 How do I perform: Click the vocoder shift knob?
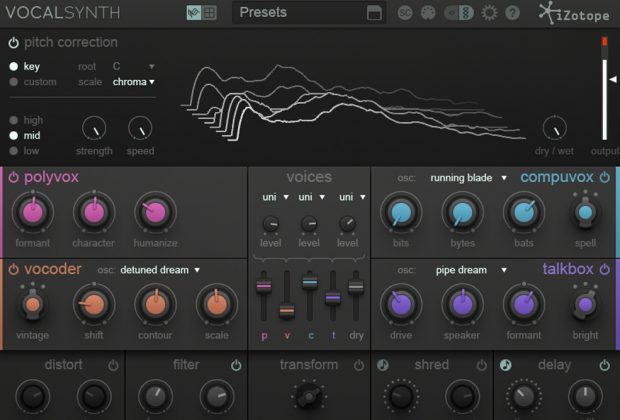coord(94,304)
